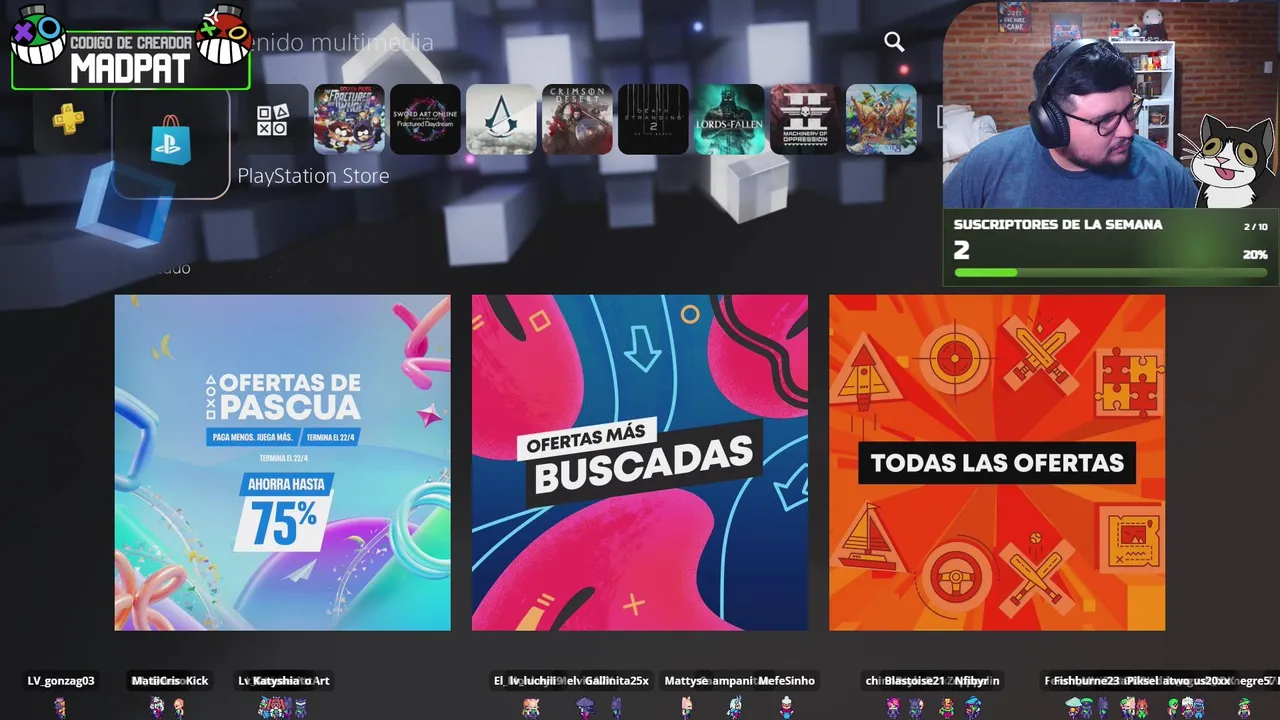This screenshot has height=720, width=1280.
Task: Click the Suscriptores de la Semana heading
Action: tap(1058, 225)
